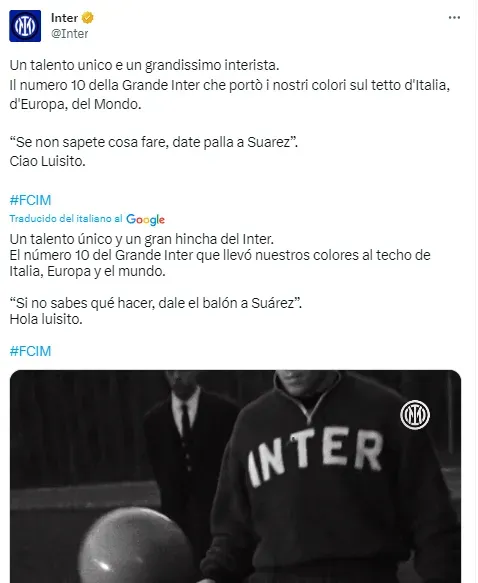Click the first #FCIM hashtag
Image resolution: width=478 pixels, height=583 pixels.
(x=30, y=200)
